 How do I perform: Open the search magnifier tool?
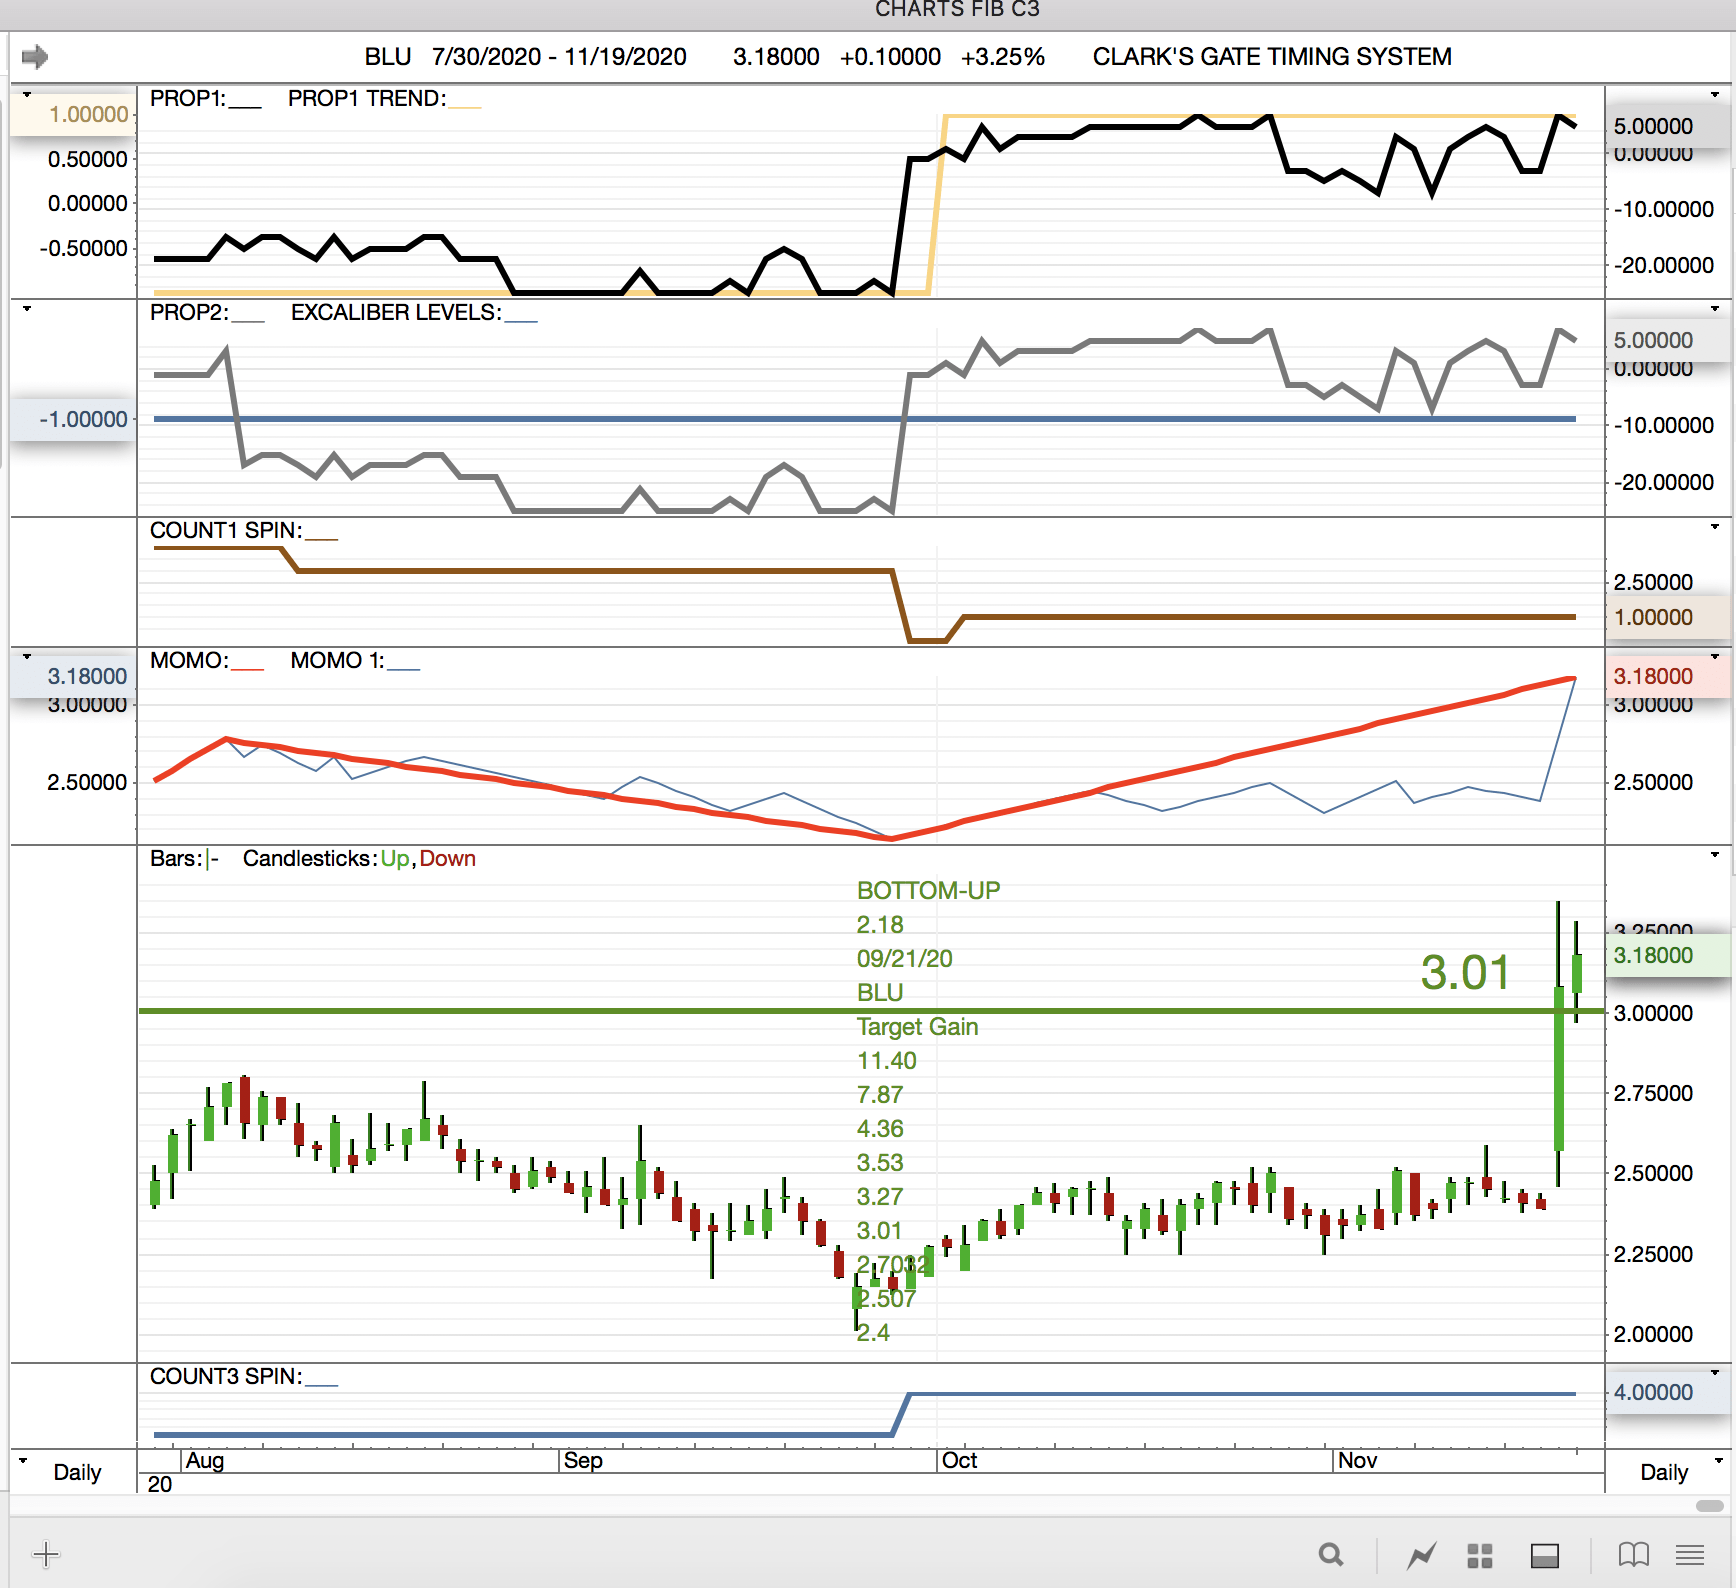1330,1554
